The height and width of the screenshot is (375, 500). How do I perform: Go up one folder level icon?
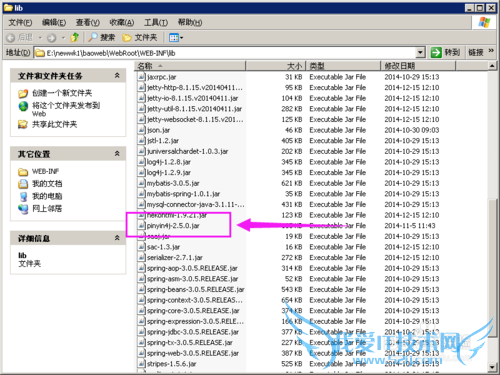coord(75,37)
